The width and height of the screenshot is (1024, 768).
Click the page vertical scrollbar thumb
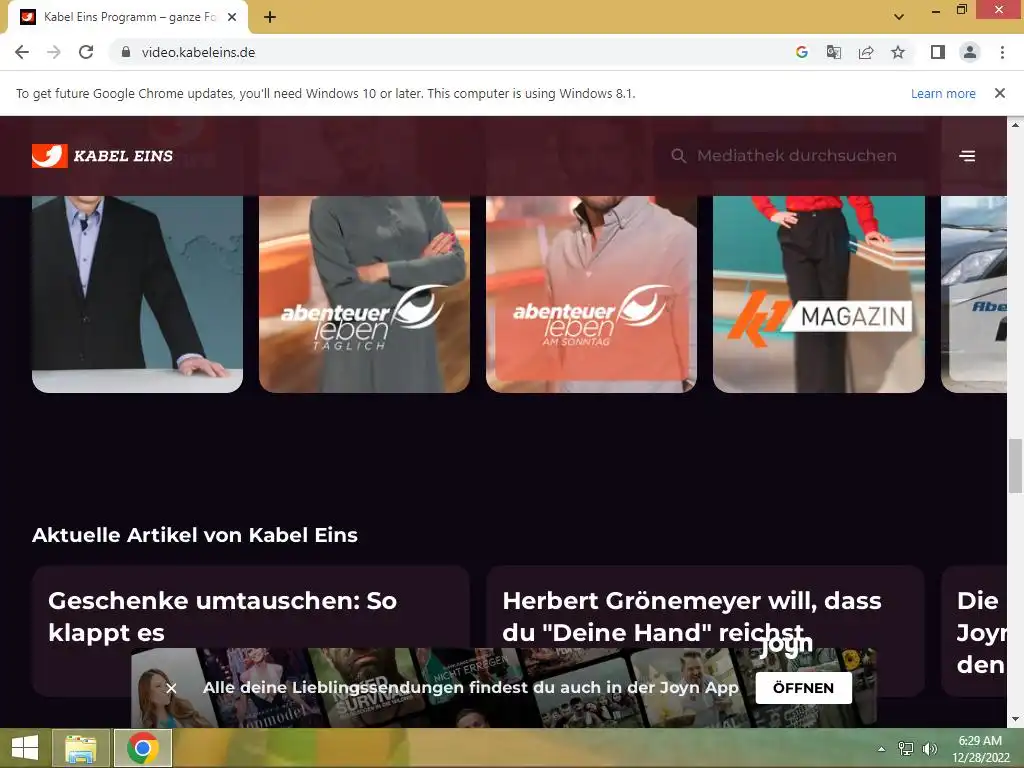click(1015, 466)
